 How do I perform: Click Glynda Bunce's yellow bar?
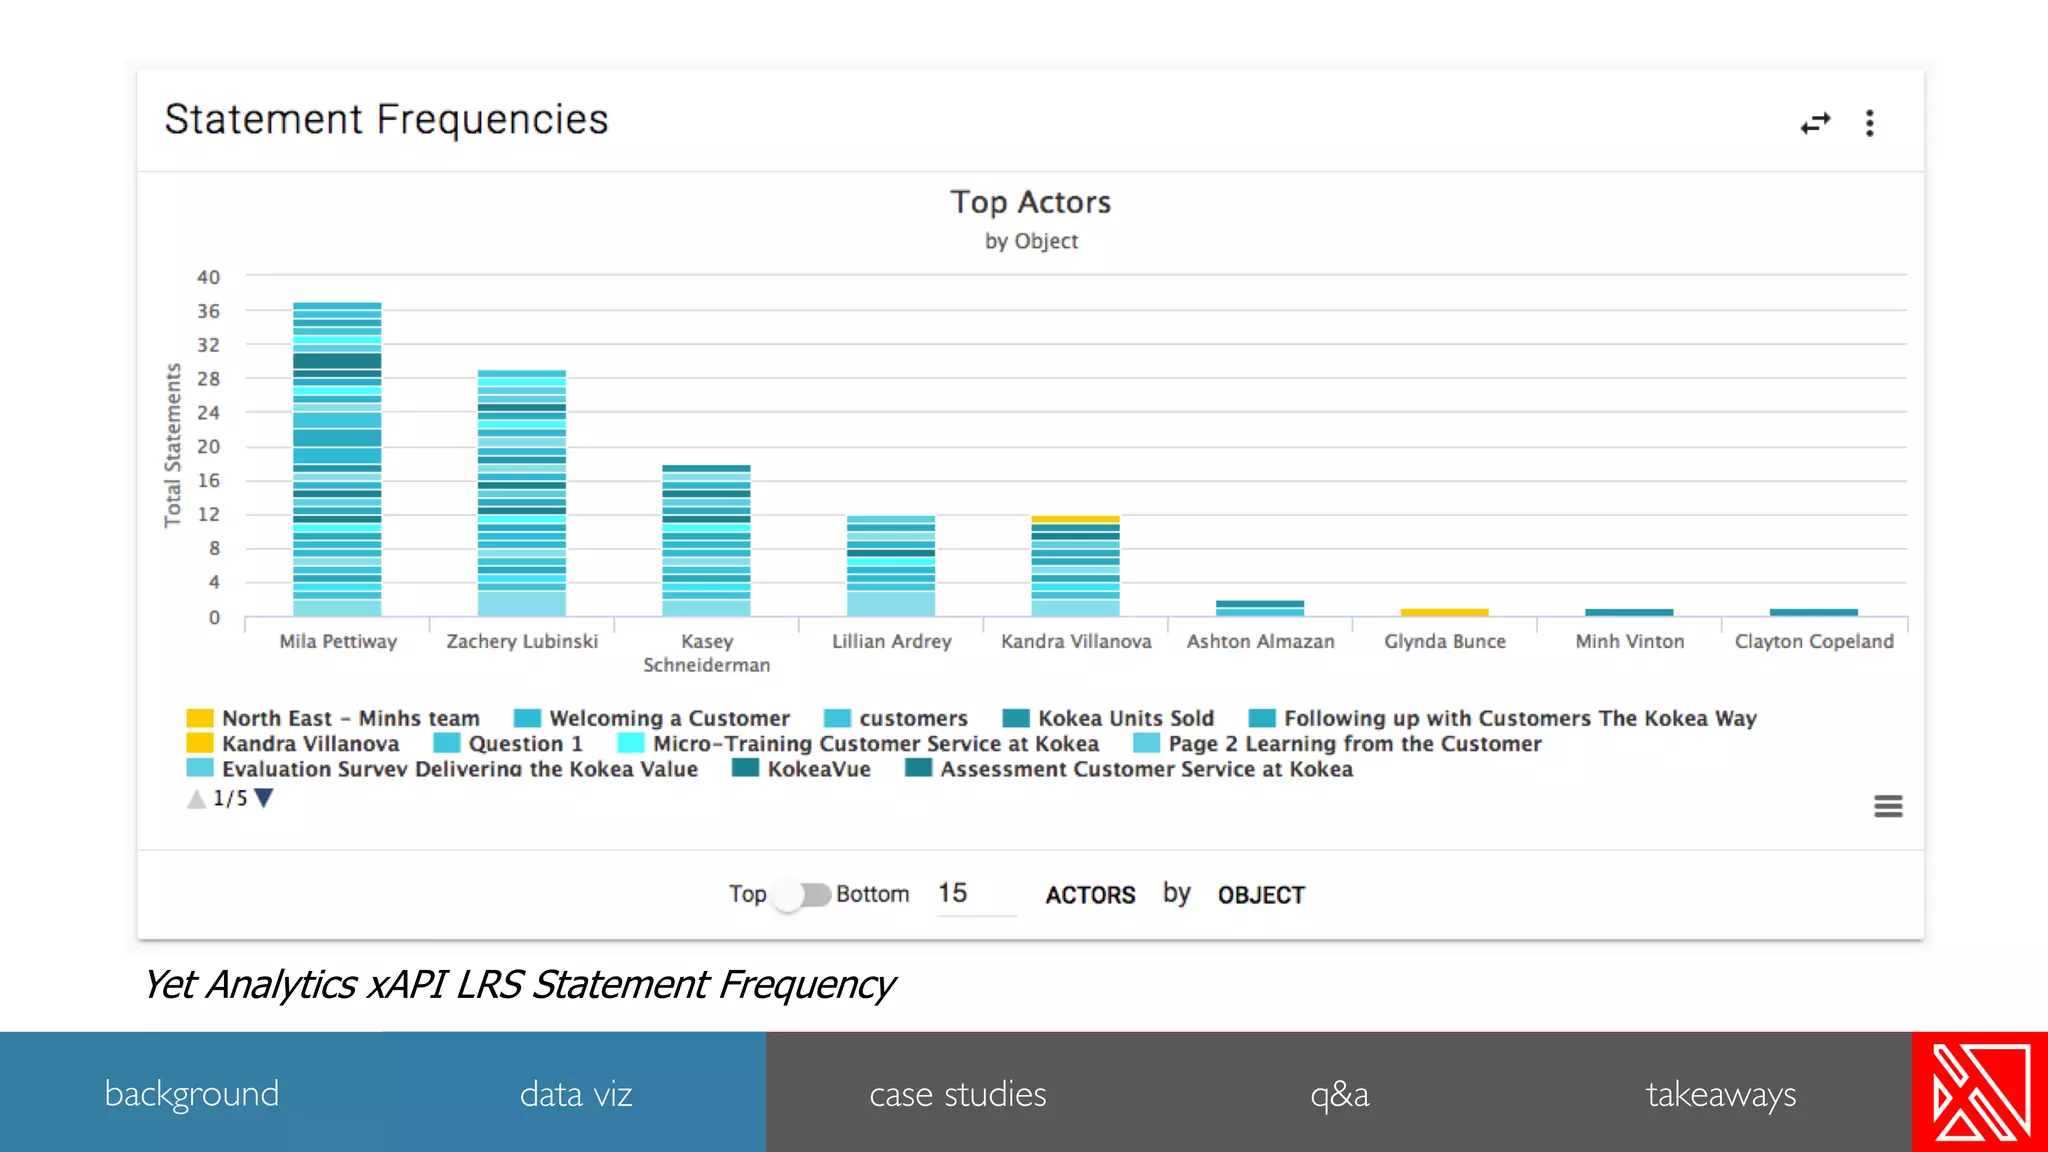[x=1444, y=612]
